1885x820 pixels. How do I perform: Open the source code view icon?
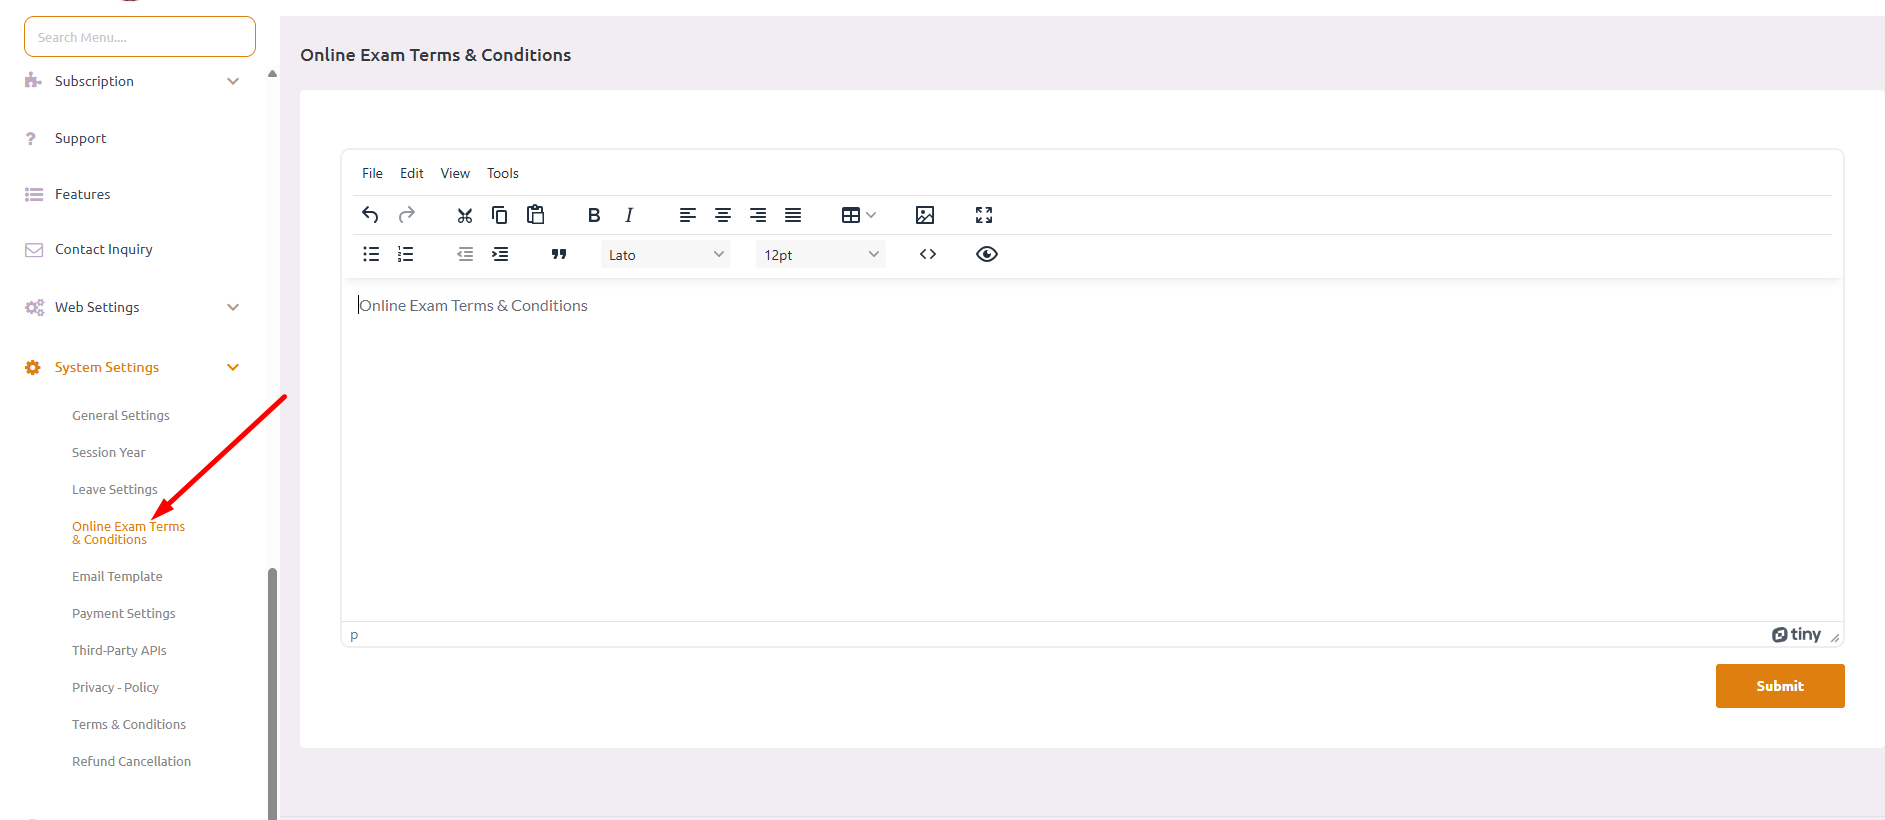coord(927,254)
